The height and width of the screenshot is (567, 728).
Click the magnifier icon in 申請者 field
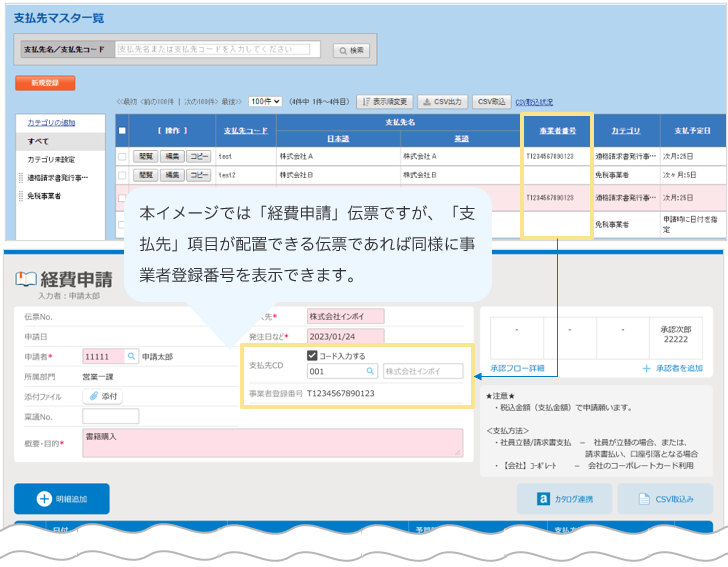132,356
